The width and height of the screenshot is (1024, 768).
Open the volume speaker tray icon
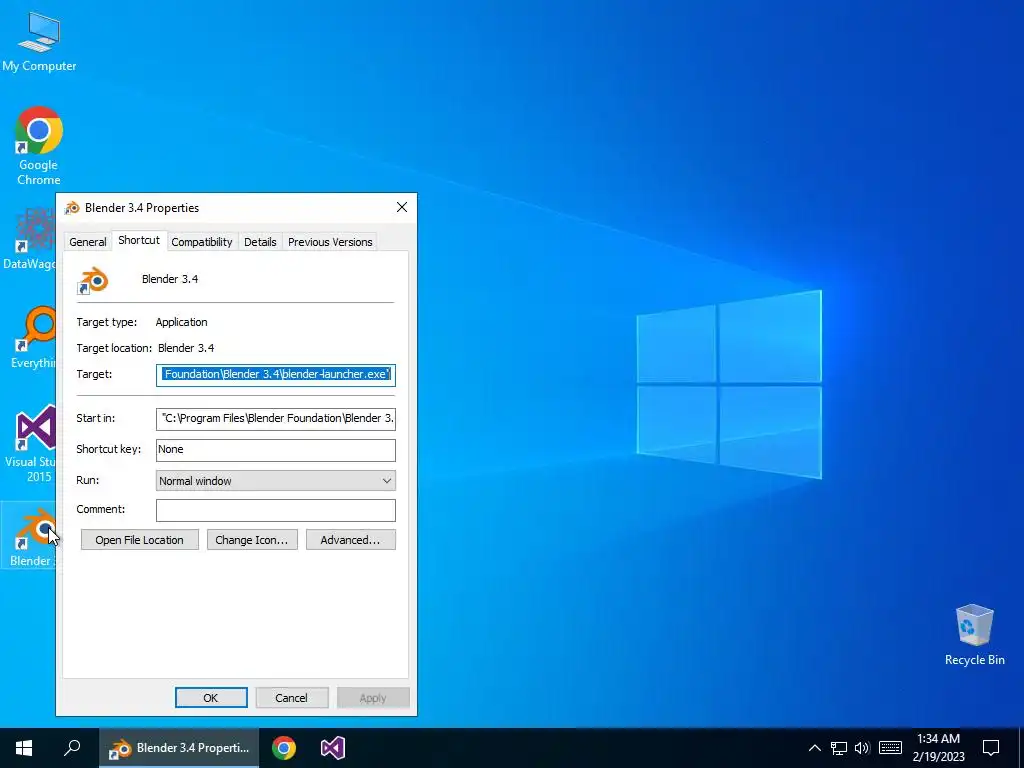click(862, 748)
